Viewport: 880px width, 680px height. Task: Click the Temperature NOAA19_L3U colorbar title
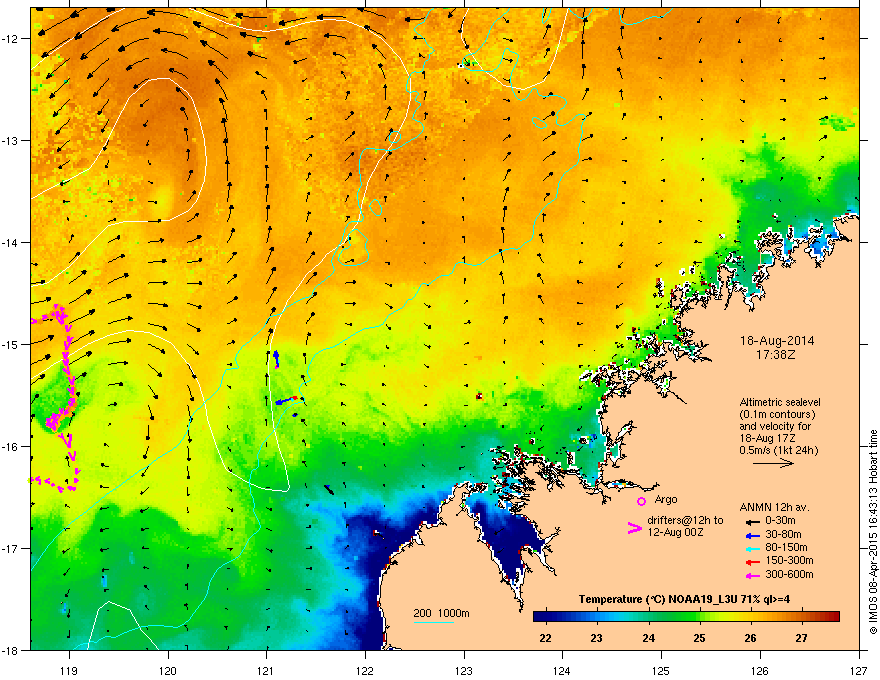point(685,599)
